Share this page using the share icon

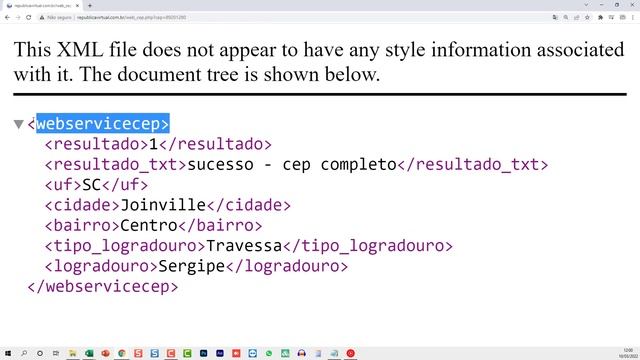[576, 18]
